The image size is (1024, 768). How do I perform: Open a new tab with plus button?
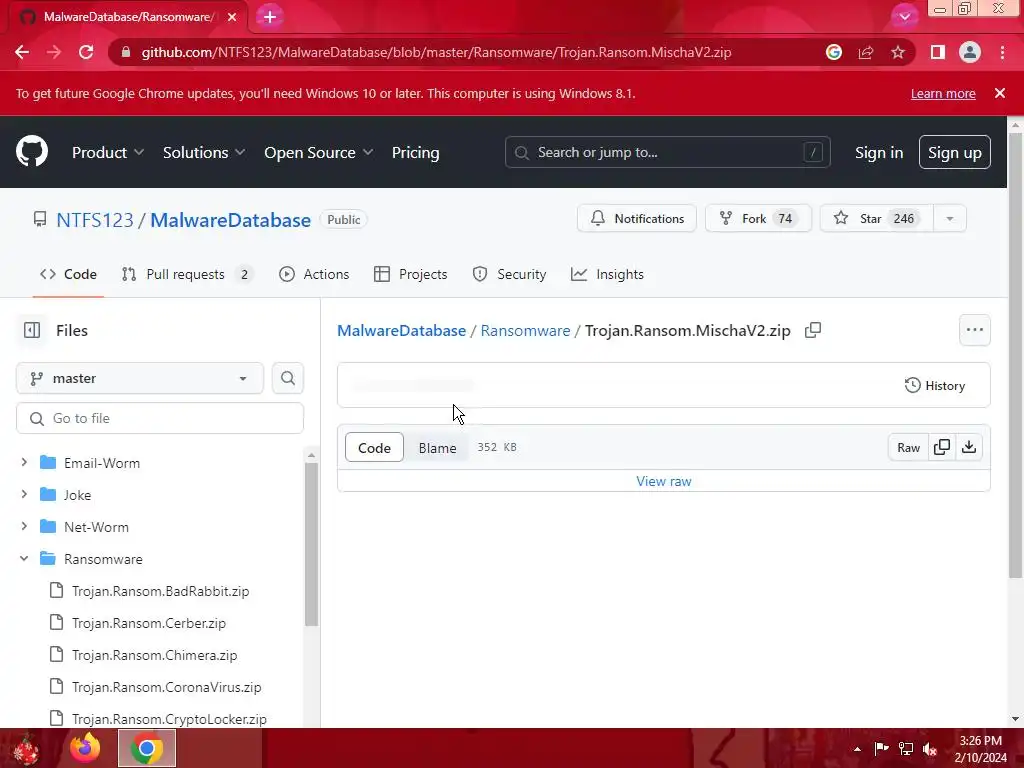[x=270, y=17]
